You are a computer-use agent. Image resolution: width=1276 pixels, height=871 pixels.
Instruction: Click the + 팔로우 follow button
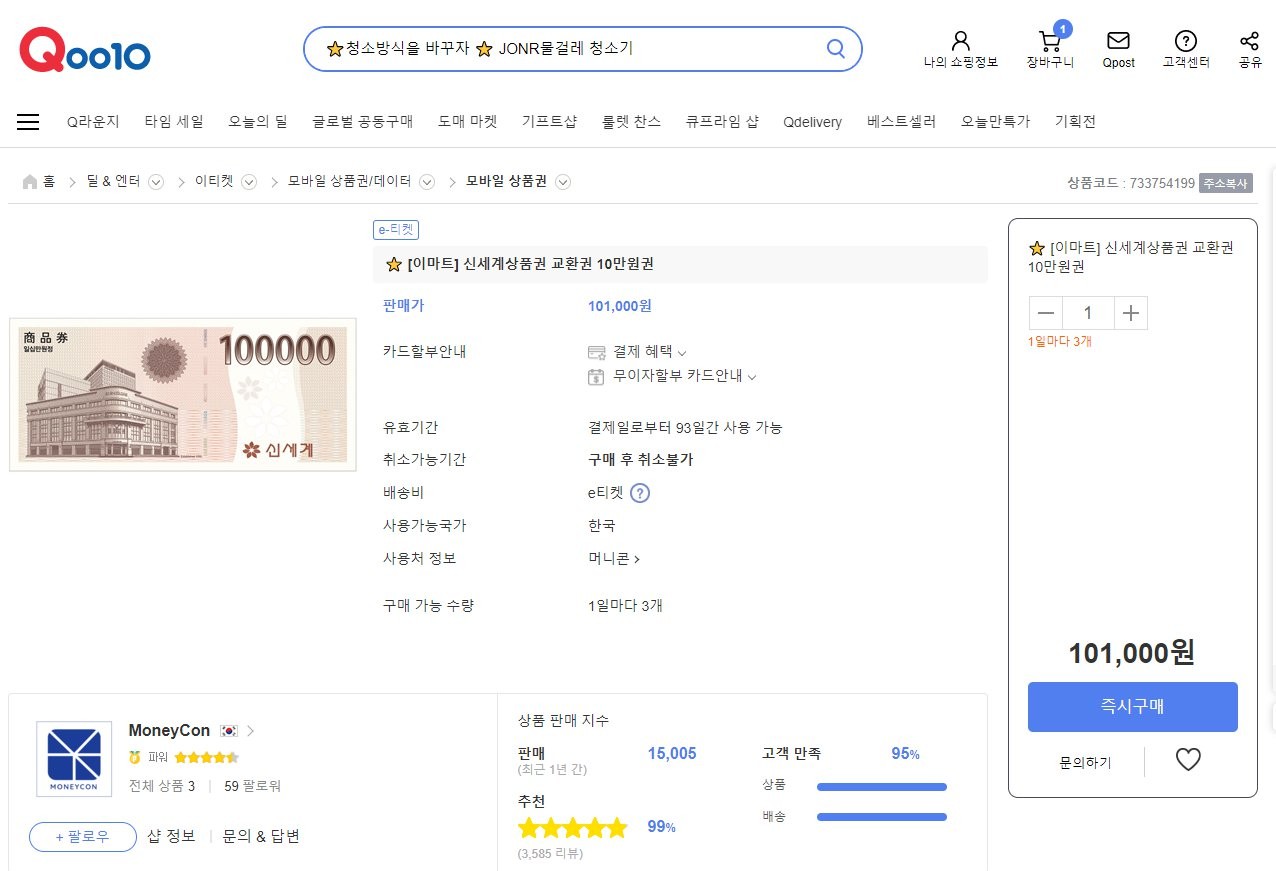(83, 837)
